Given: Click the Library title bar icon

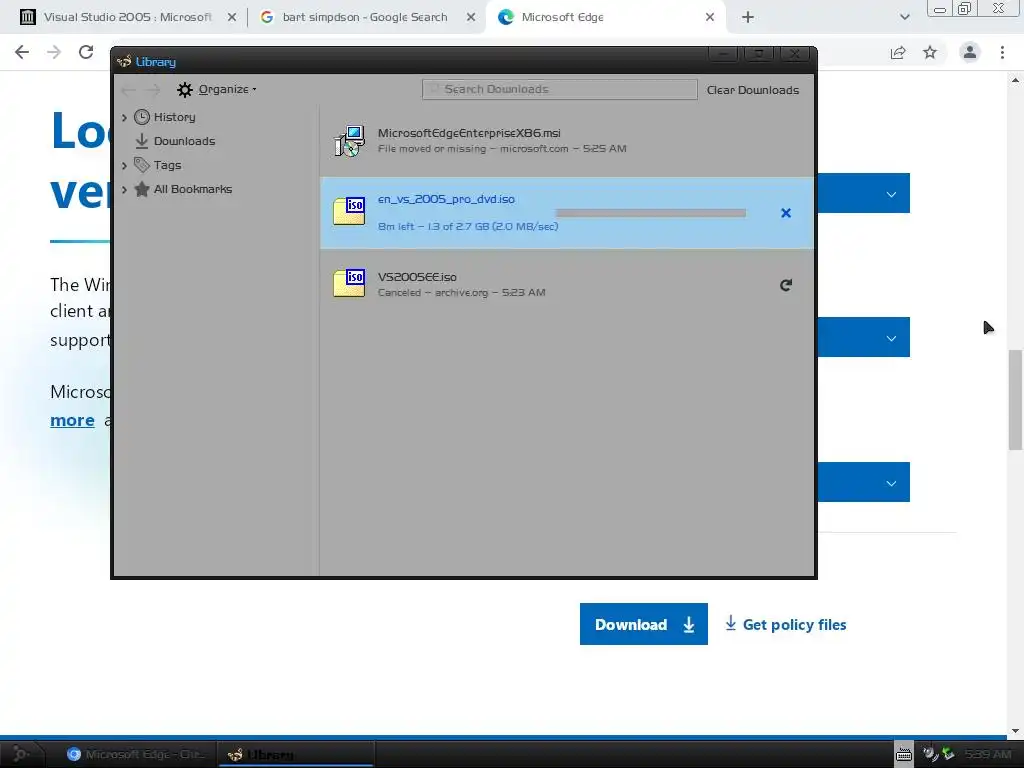Looking at the screenshot, I should 124,62.
